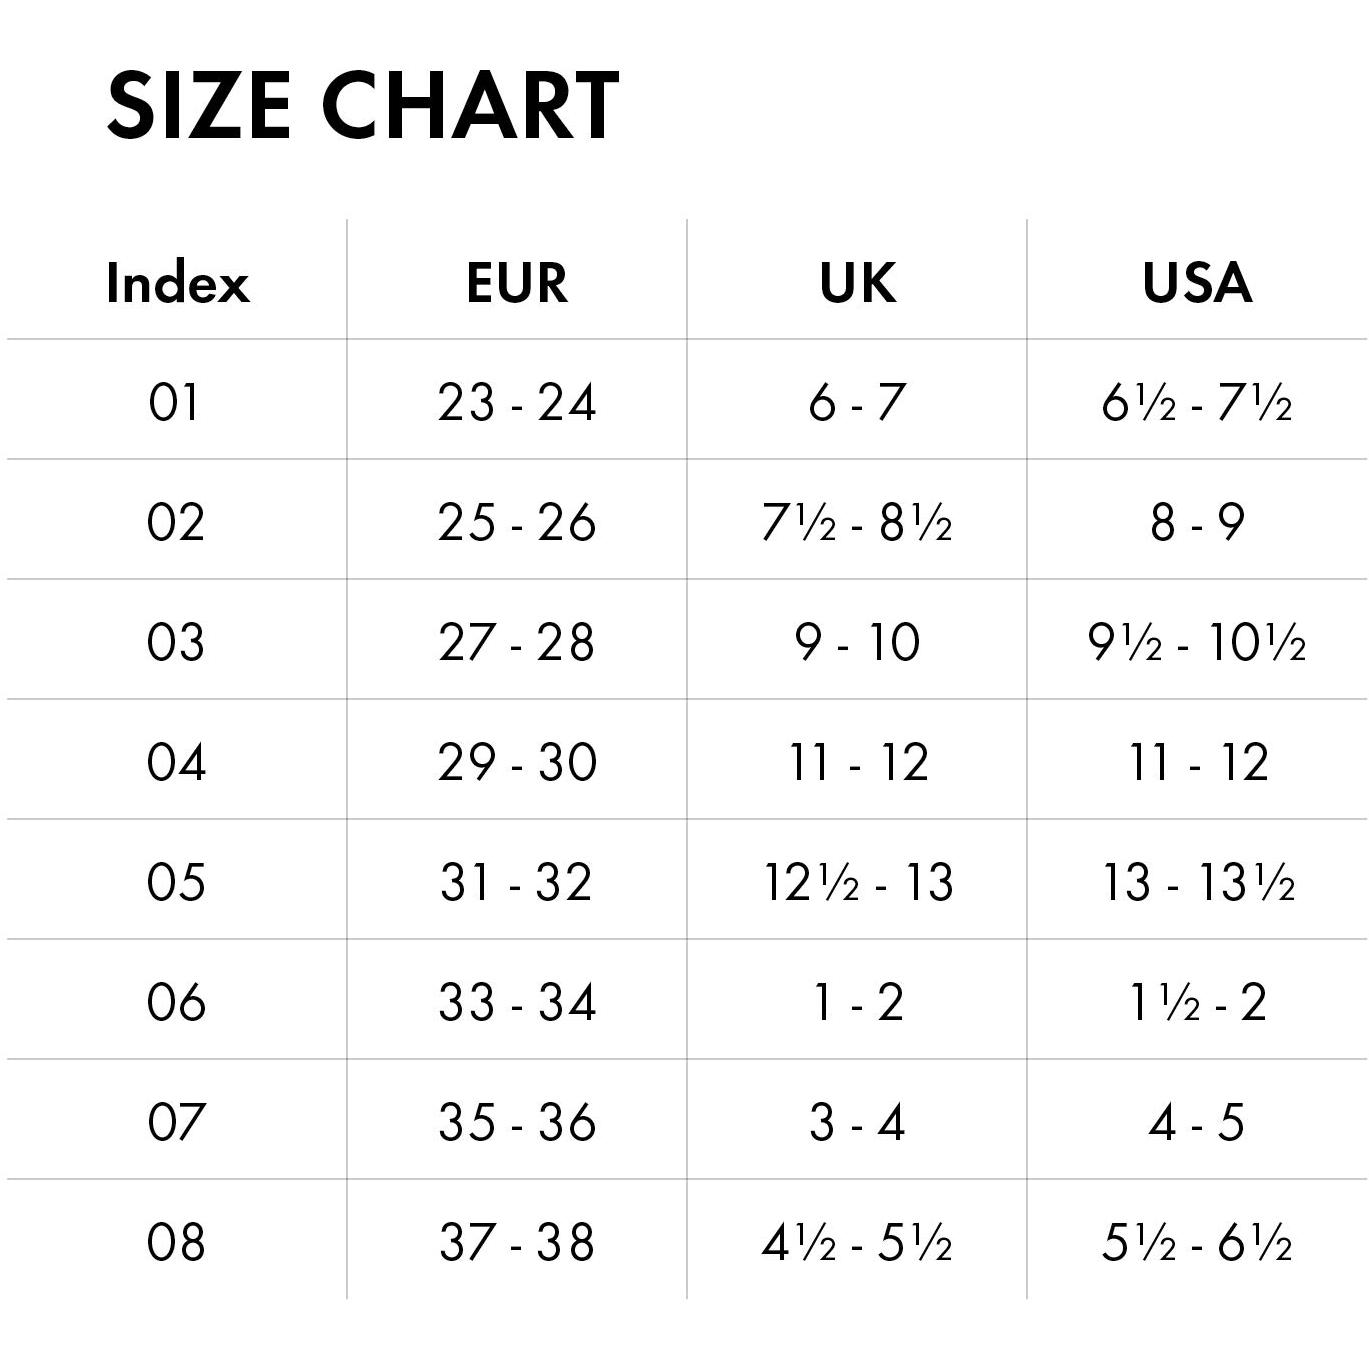
Task: Click UK size 3 - 4 cell
Action: point(857,1123)
